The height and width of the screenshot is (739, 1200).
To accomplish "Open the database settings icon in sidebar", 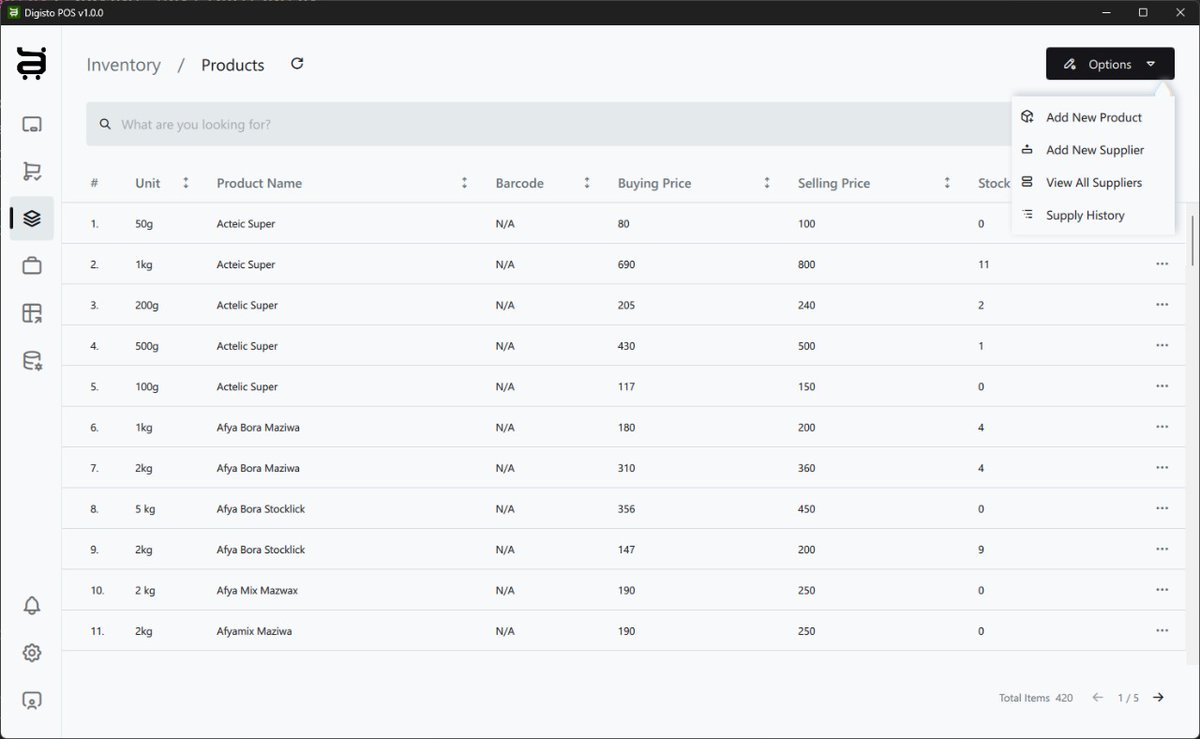I will (x=32, y=361).
